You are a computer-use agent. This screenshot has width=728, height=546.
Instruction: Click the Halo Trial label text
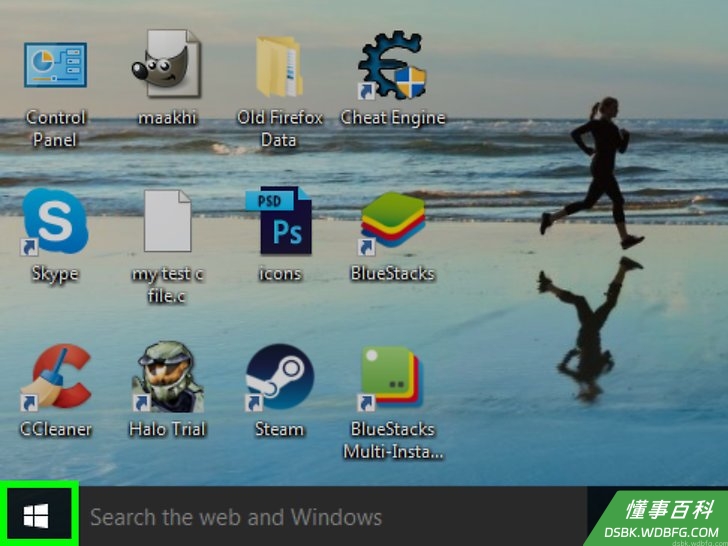(167, 429)
